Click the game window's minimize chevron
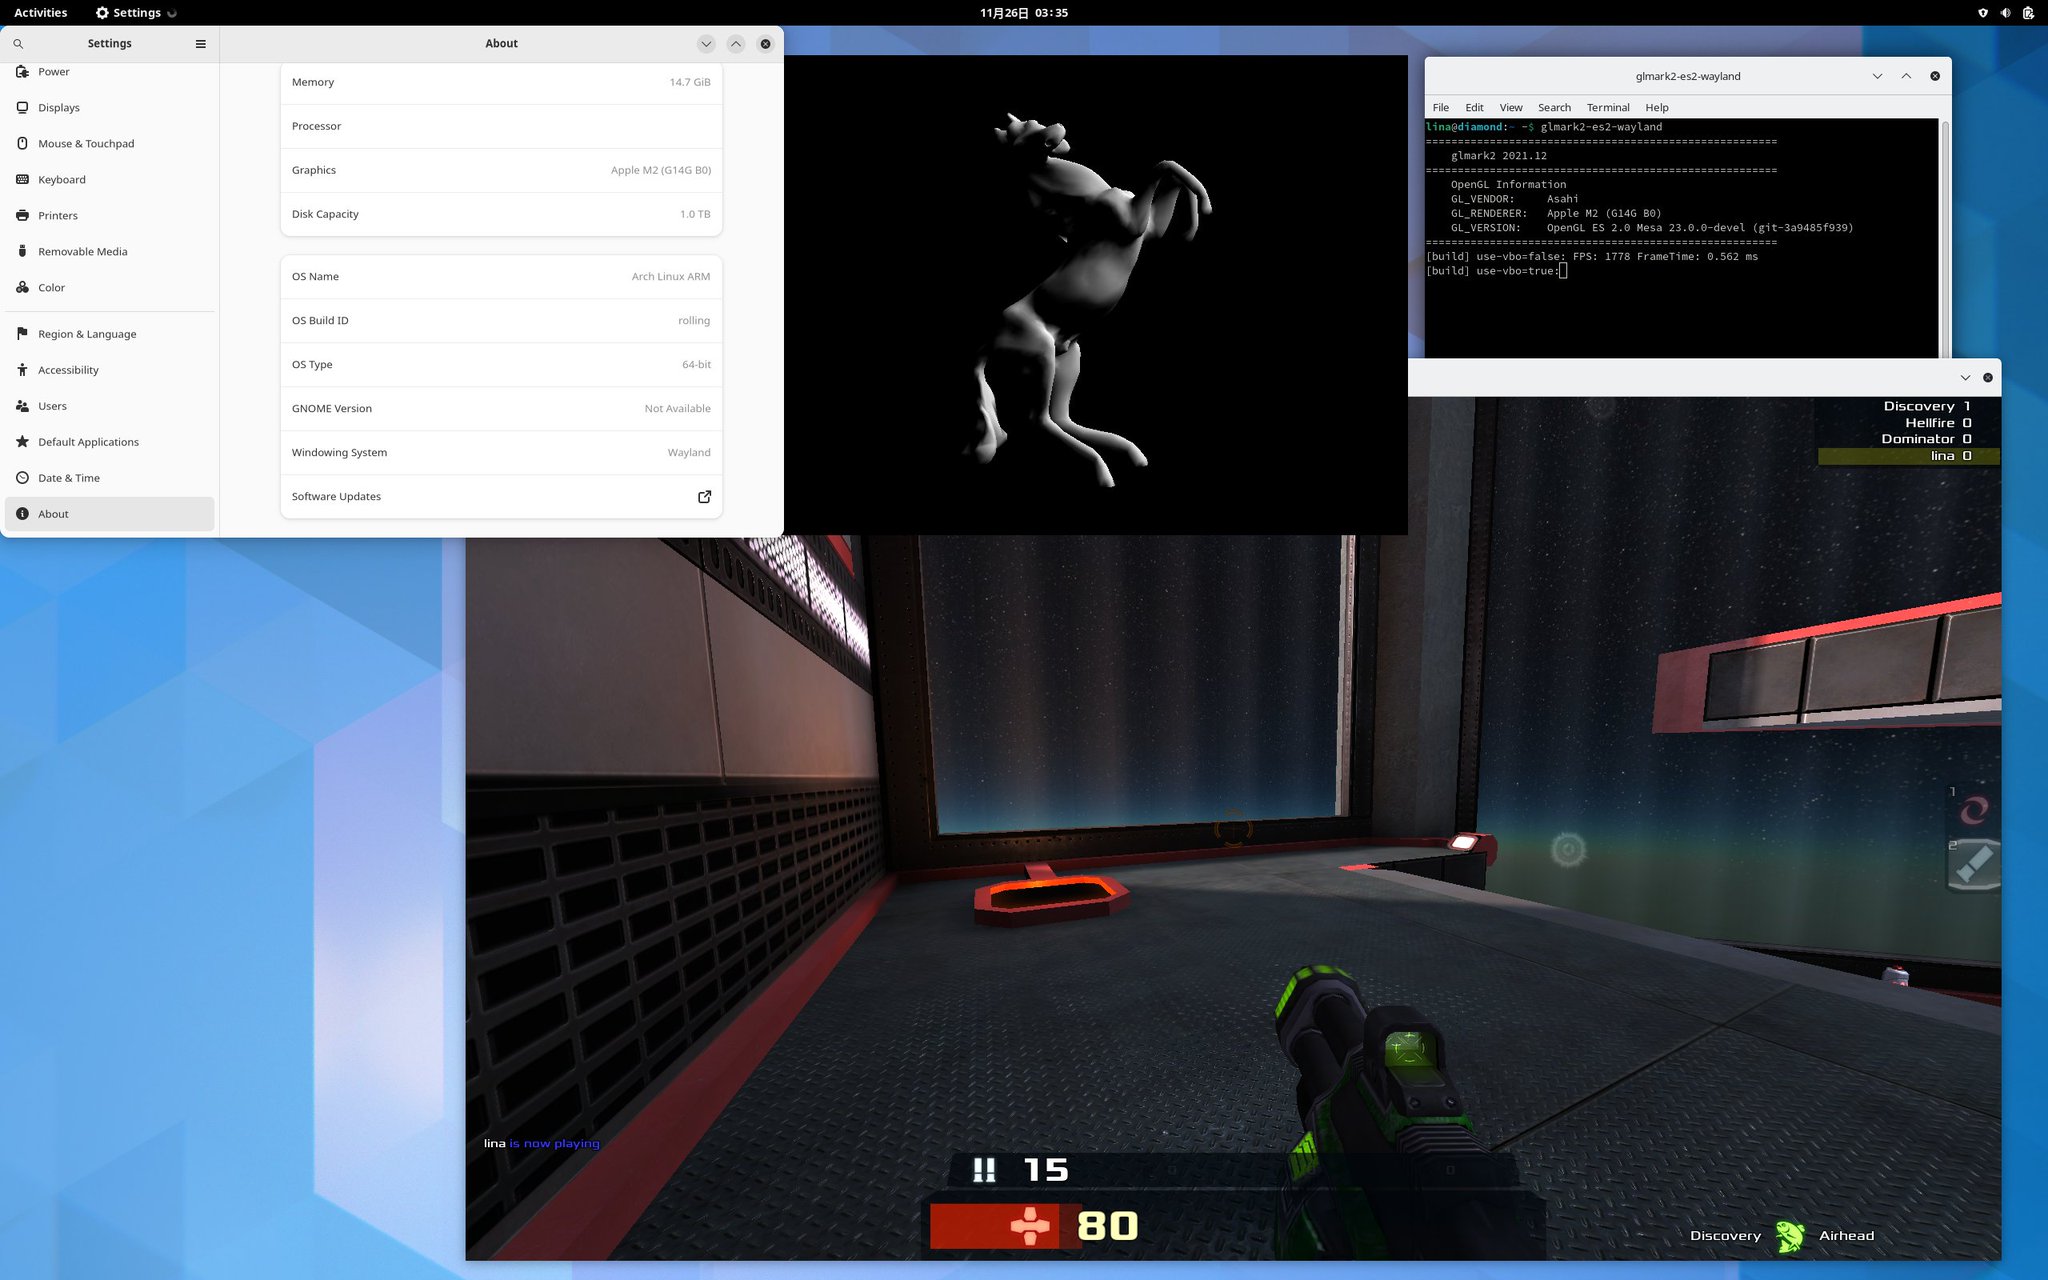This screenshot has width=2048, height=1280. (x=1965, y=378)
